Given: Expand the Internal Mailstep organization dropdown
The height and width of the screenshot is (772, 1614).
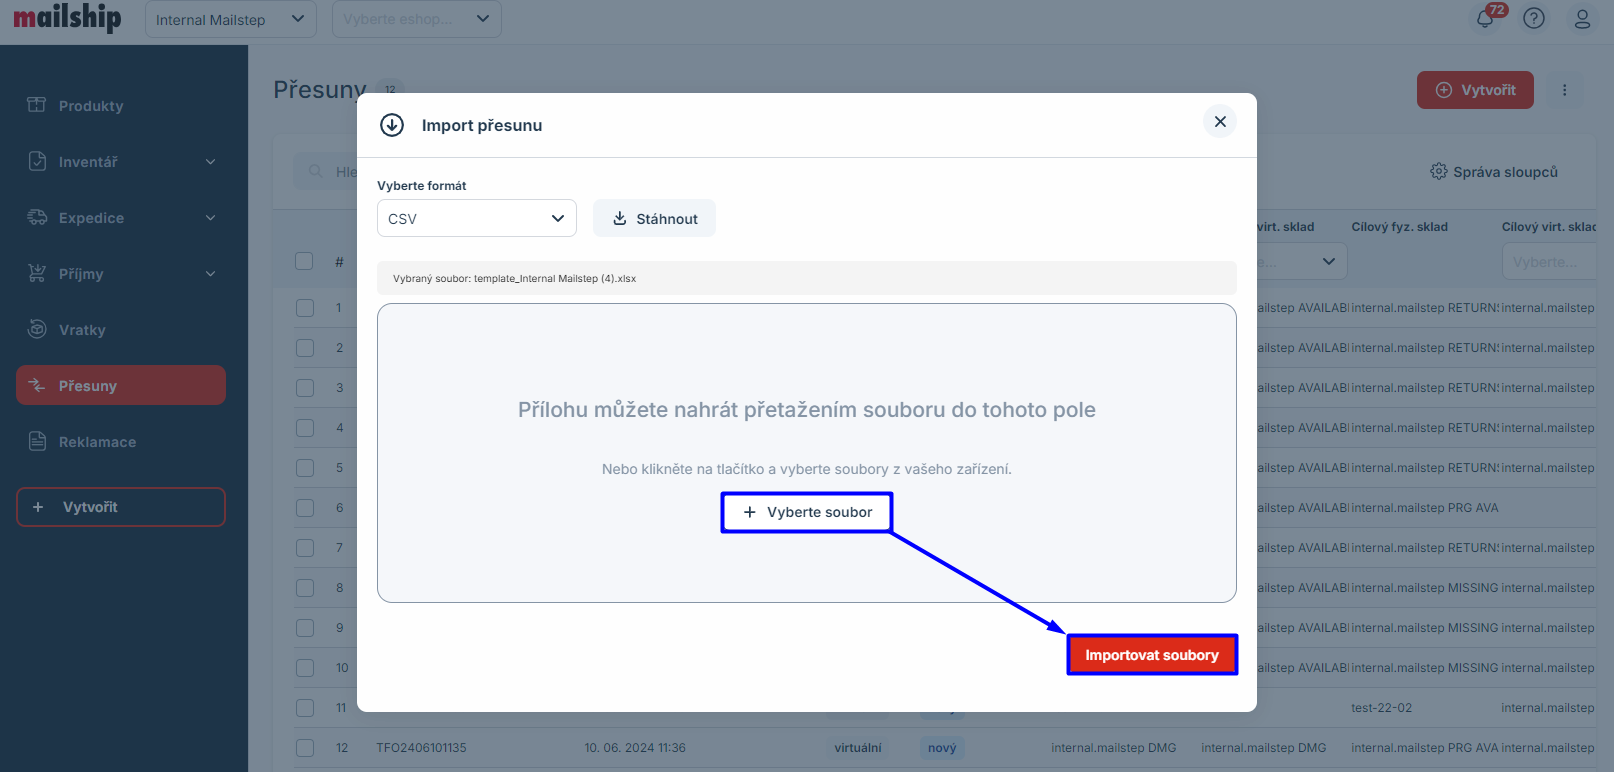Looking at the screenshot, I should coord(230,19).
